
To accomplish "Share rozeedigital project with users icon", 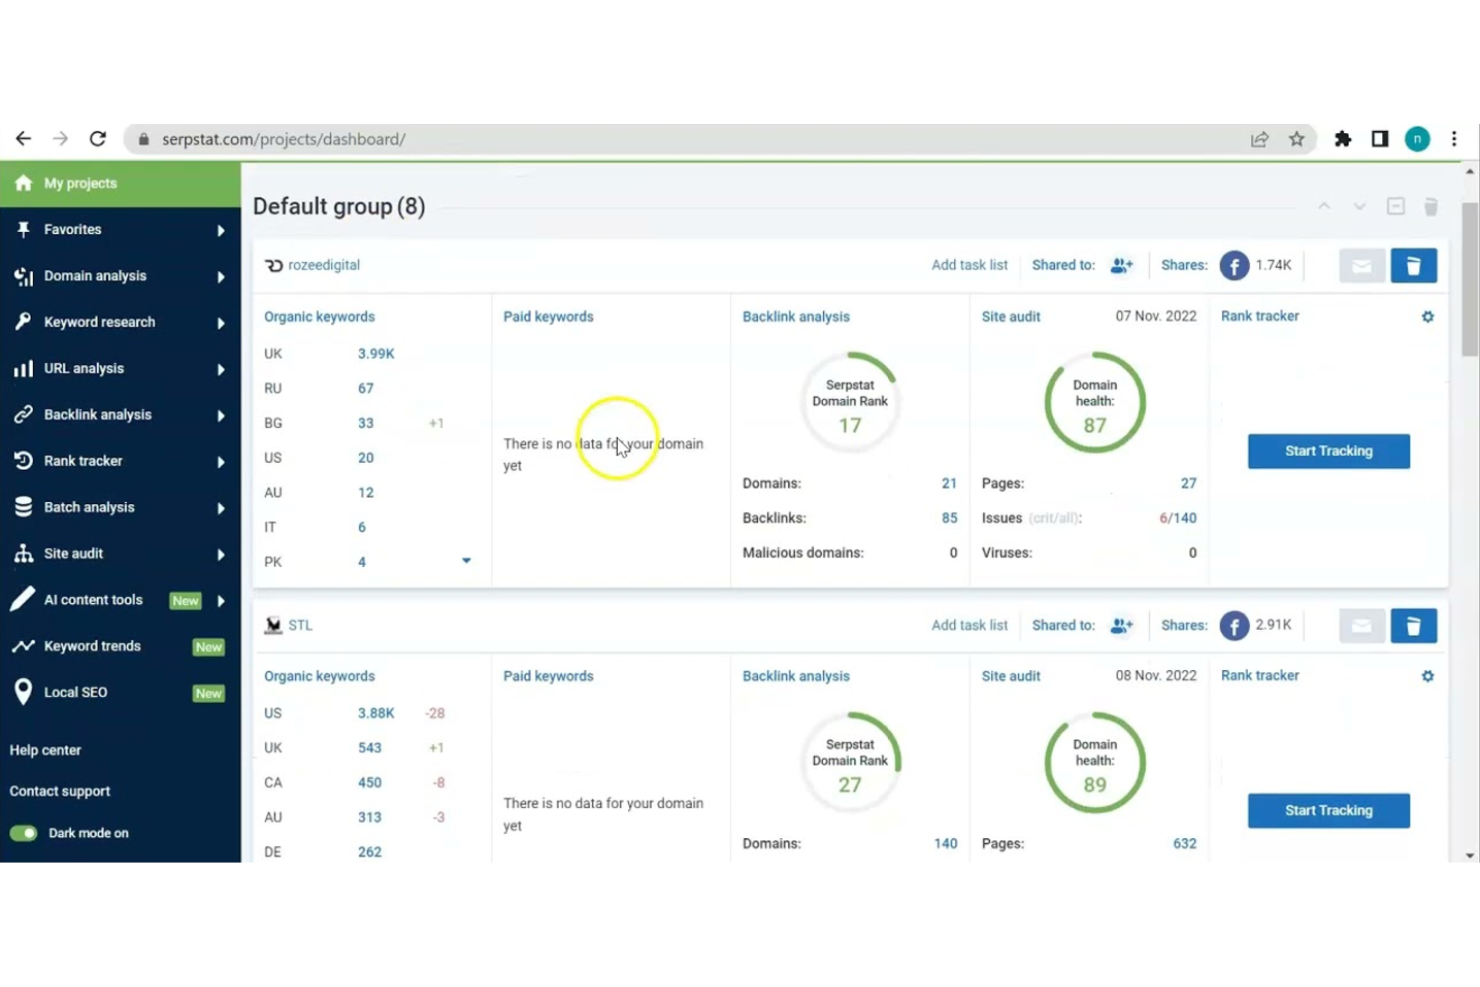I will (1122, 265).
